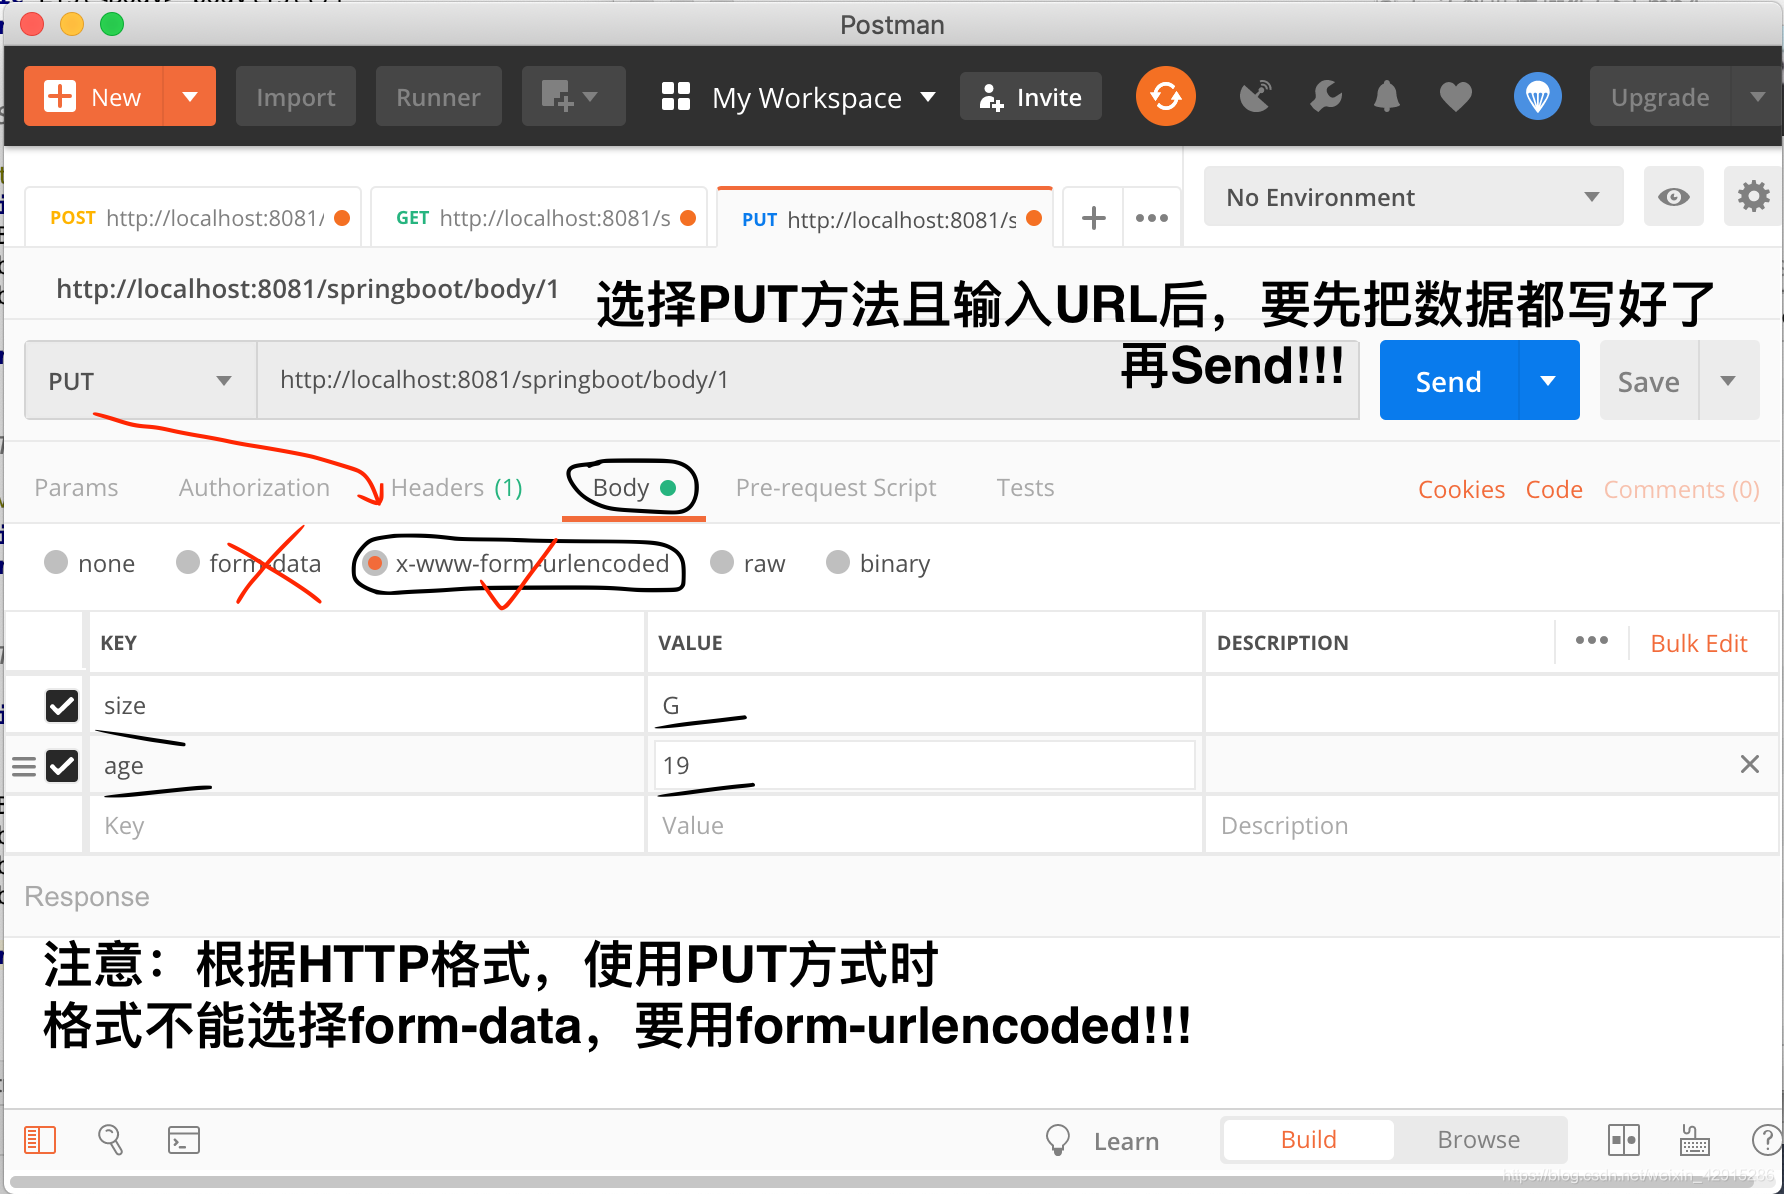Open the Postman console icon
This screenshot has width=1784, height=1194.
pos(184,1139)
